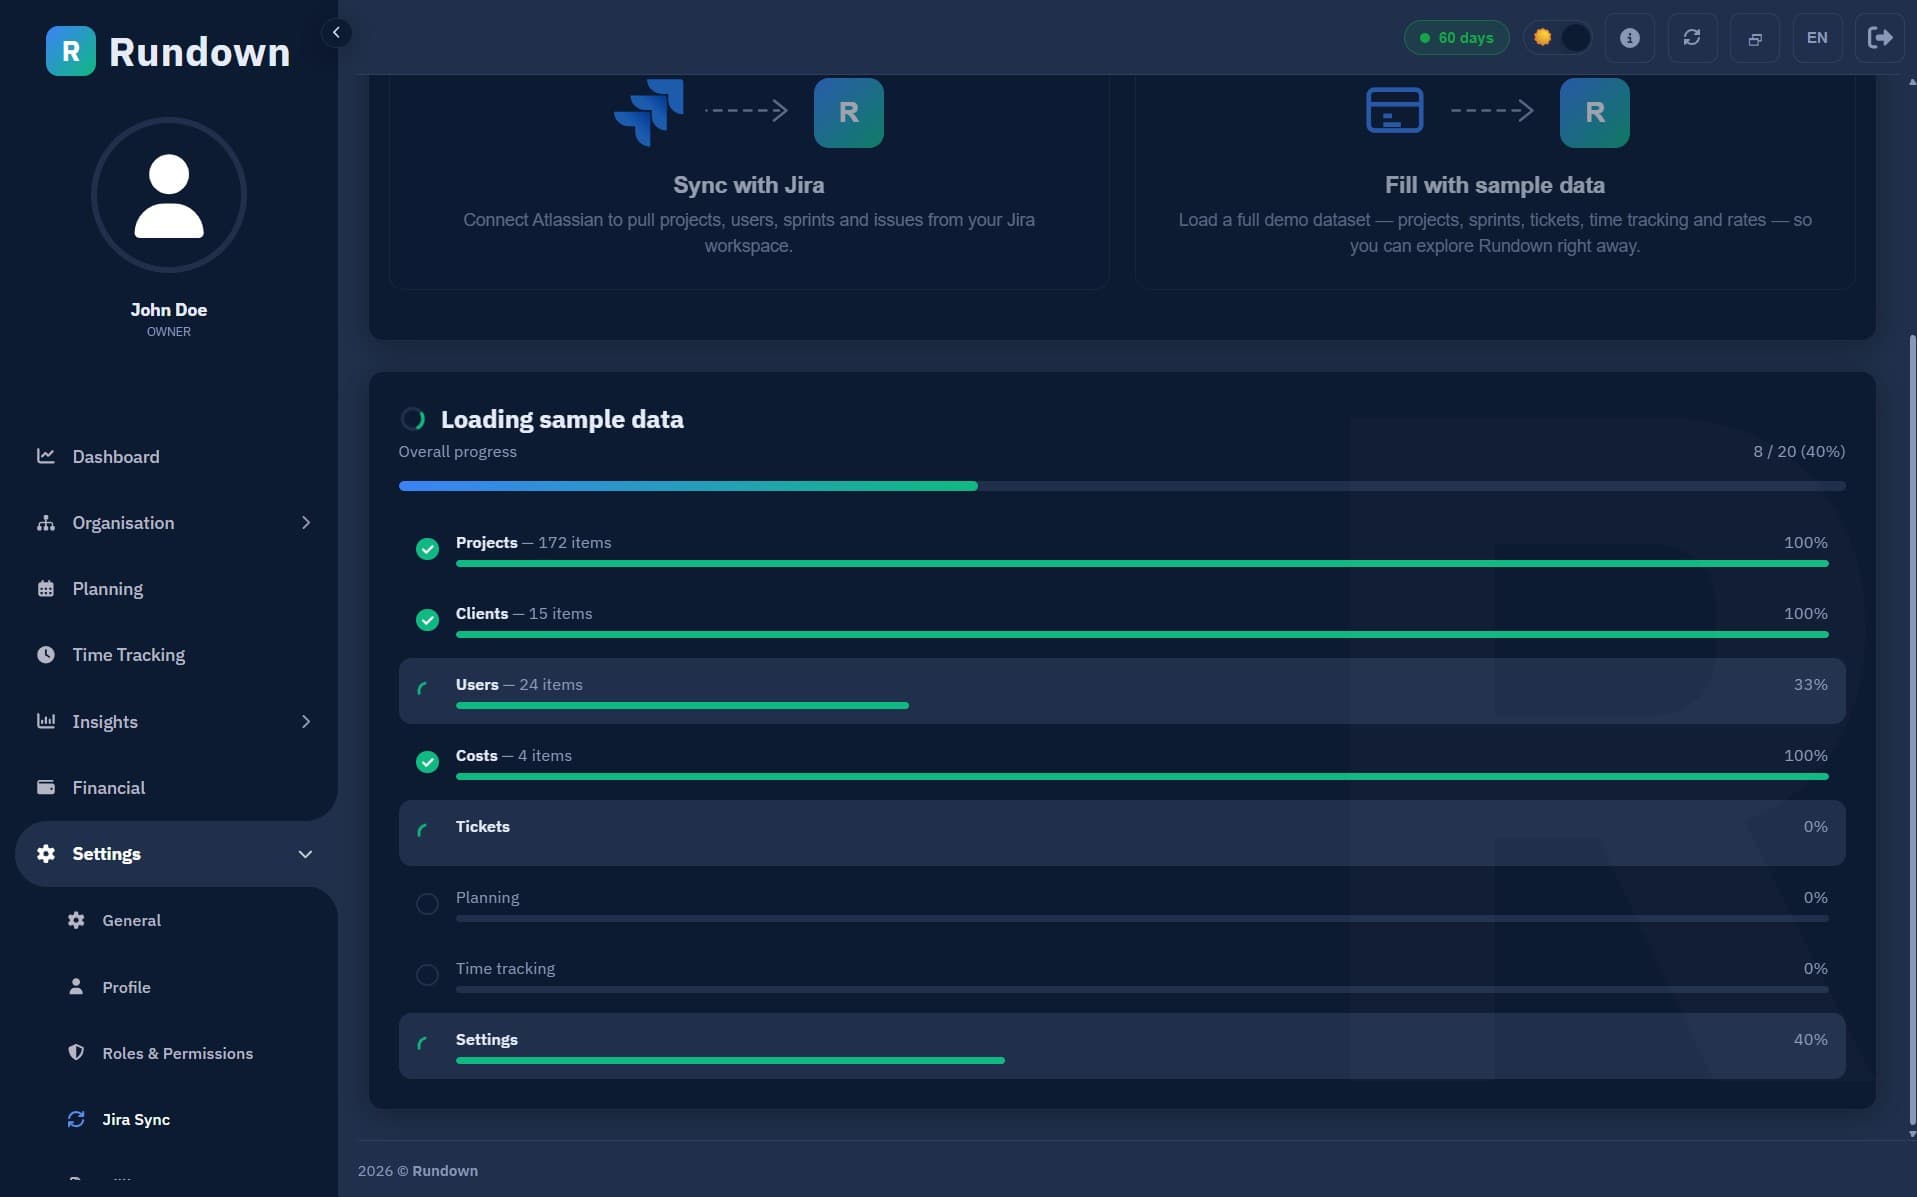This screenshot has width=1917, height=1197.
Task: Click the Time tracking pending circle indicator
Action: pos(427,975)
